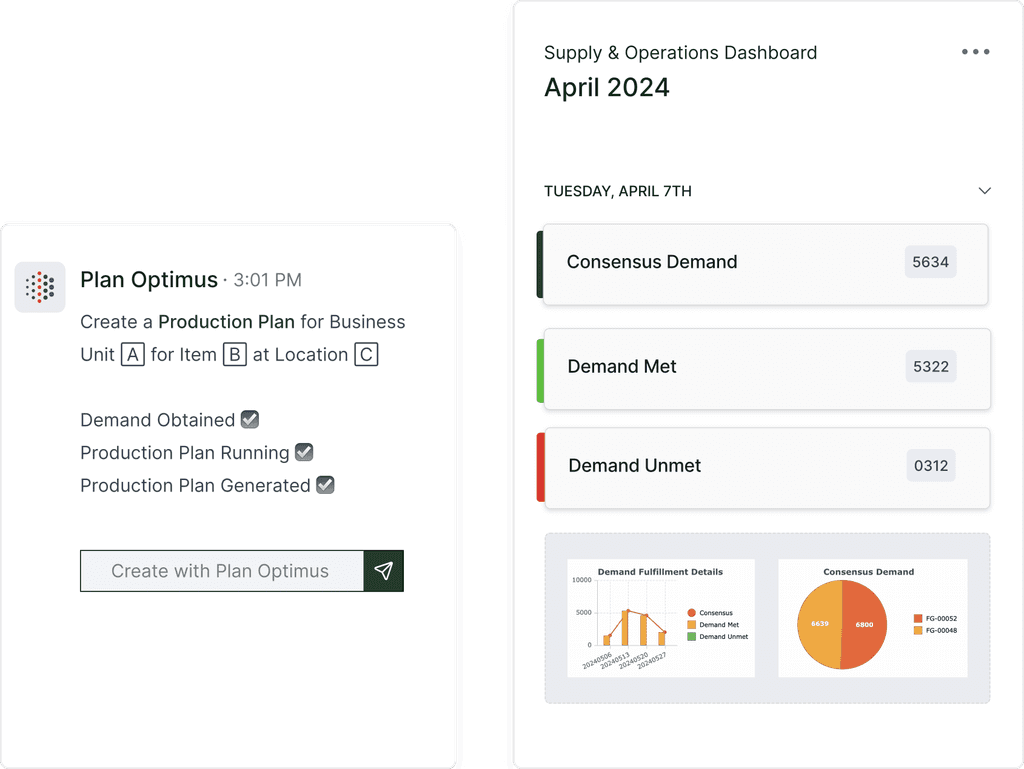This screenshot has height=769, width=1024.
Task: Select the Demand Unmet card
Action: click(x=765, y=468)
